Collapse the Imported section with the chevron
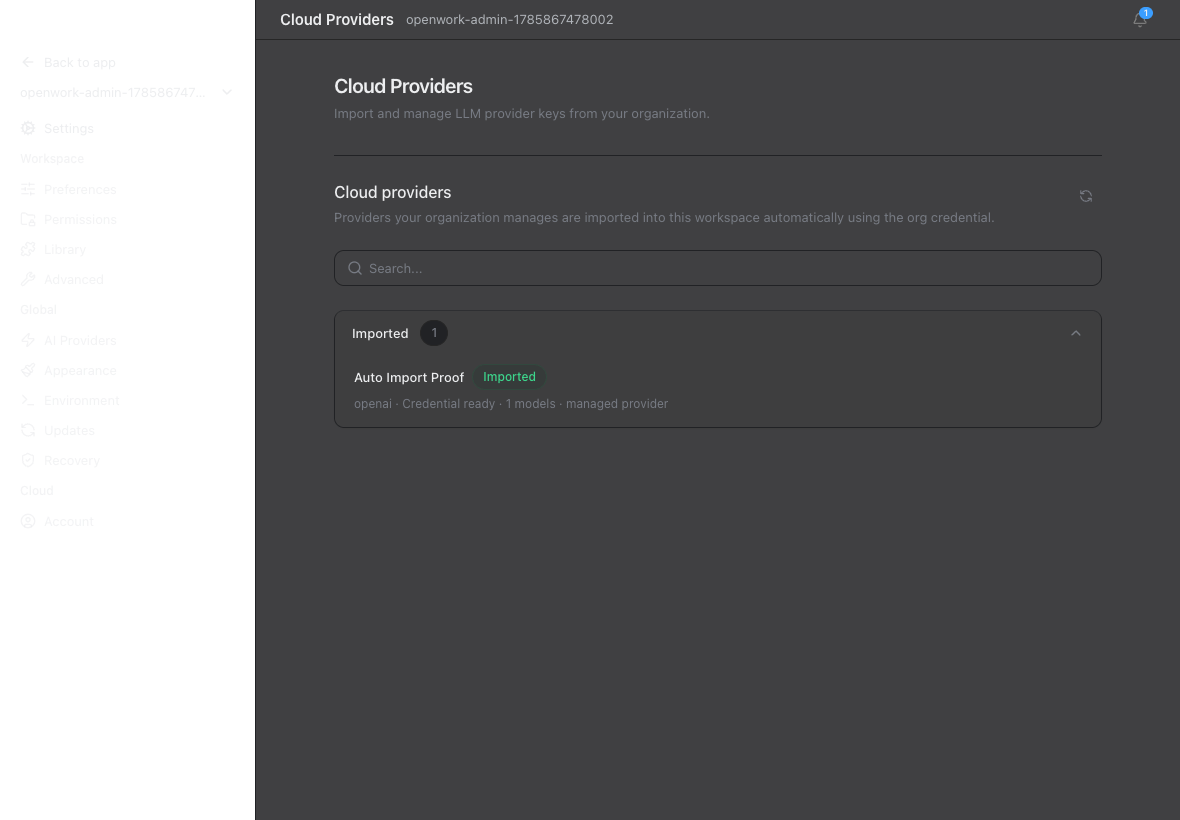The height and width of the screenshot is (820, 1180). point(1075,333)
